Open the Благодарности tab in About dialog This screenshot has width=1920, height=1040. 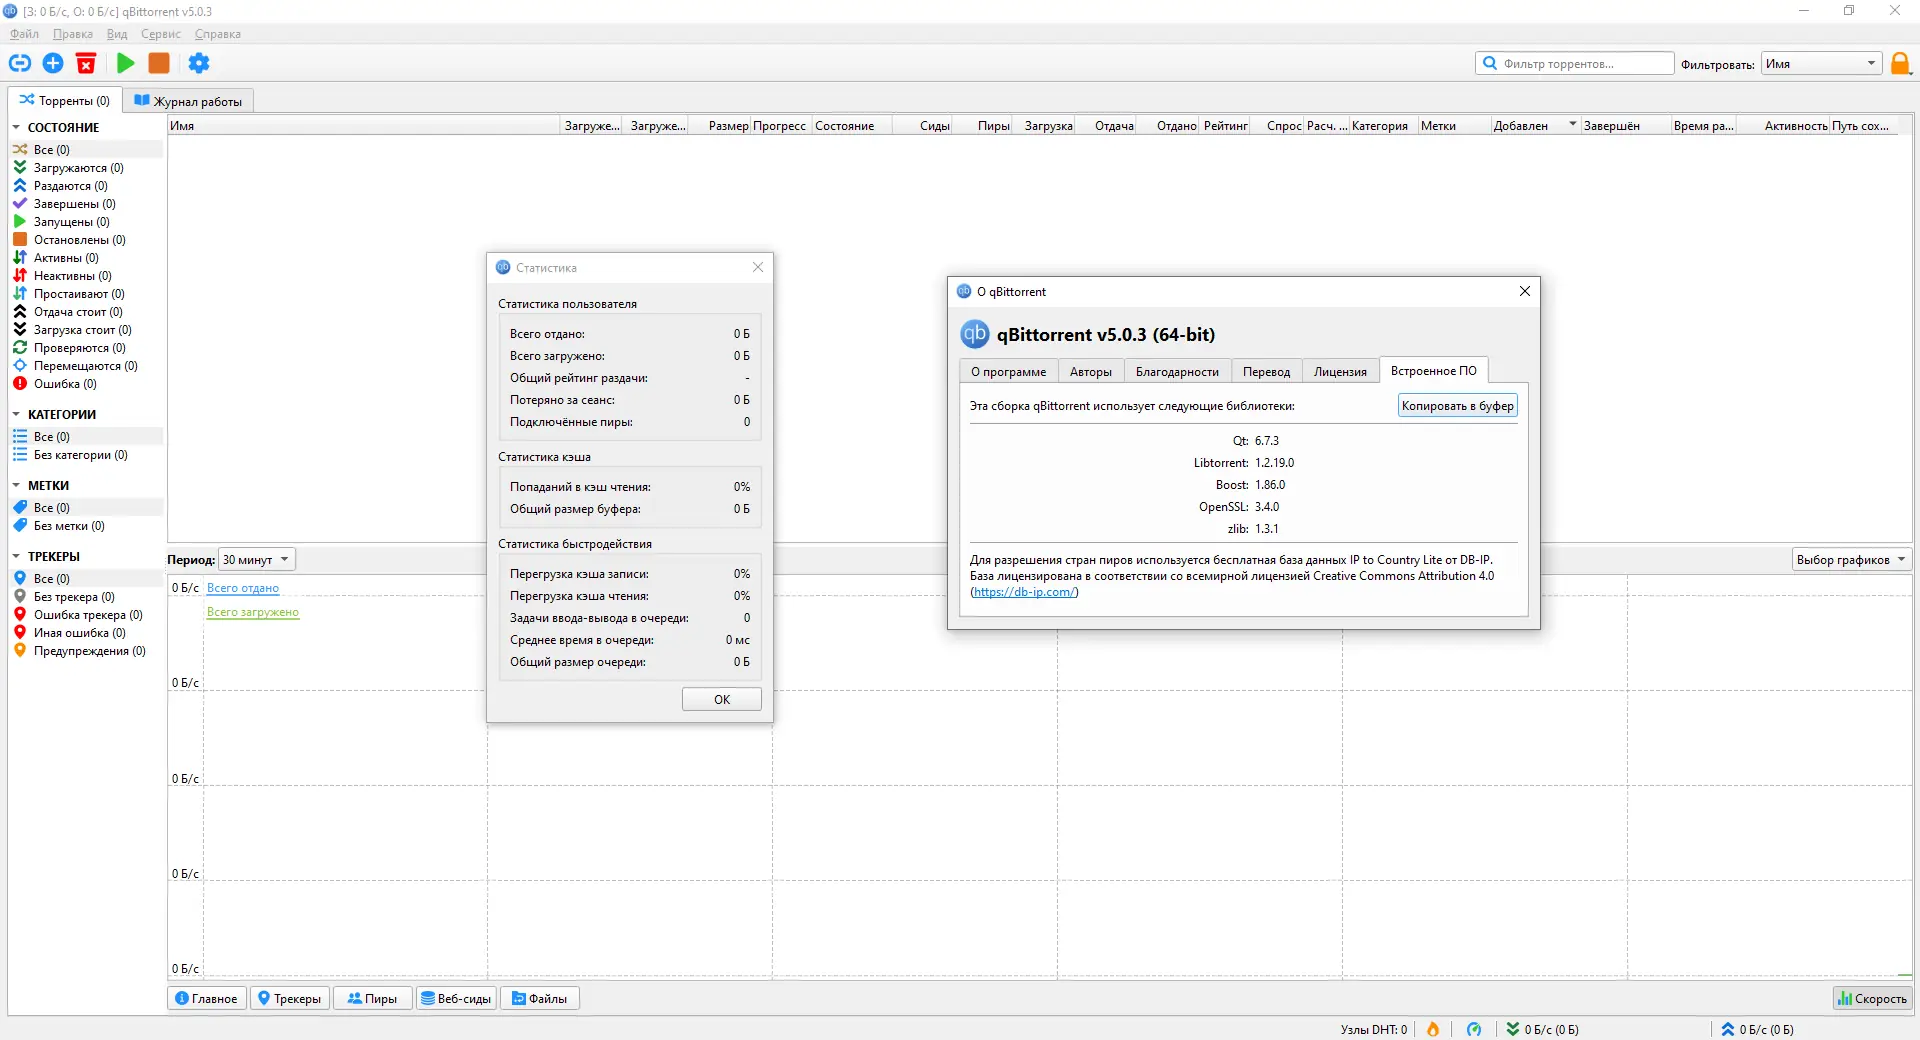(1177, 372)
